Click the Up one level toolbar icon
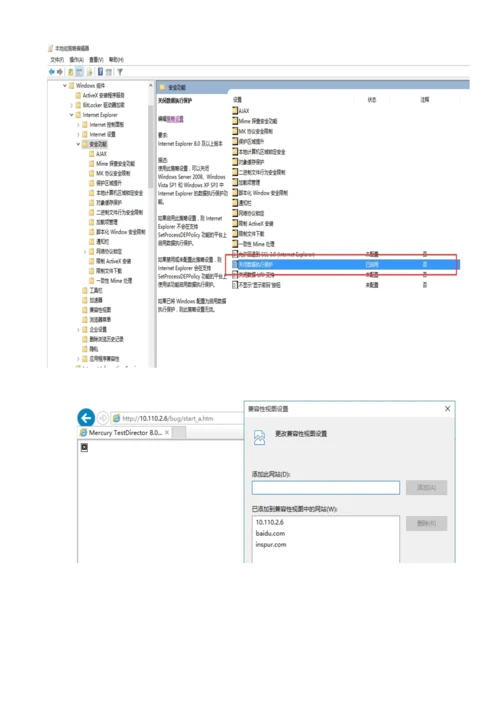 (71, 72)
